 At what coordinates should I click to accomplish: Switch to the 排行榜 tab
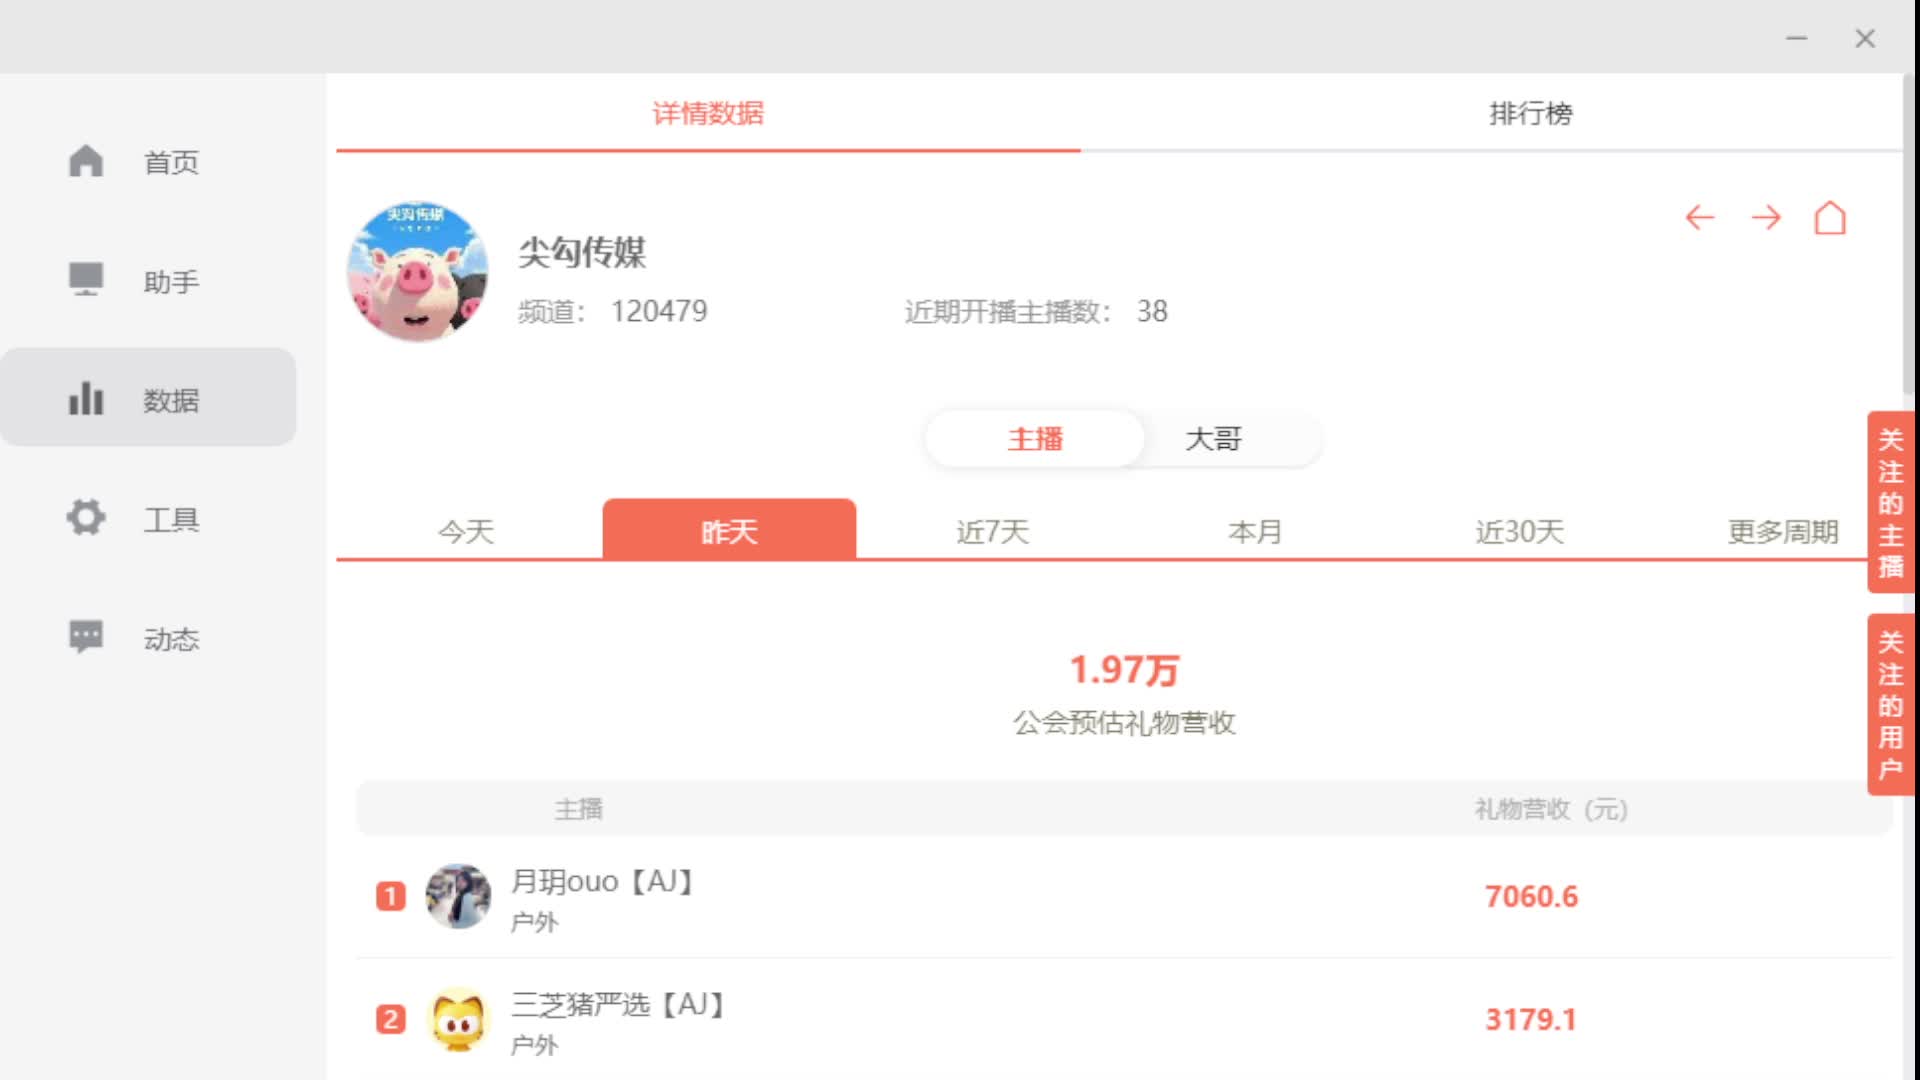click(1531, 113)
